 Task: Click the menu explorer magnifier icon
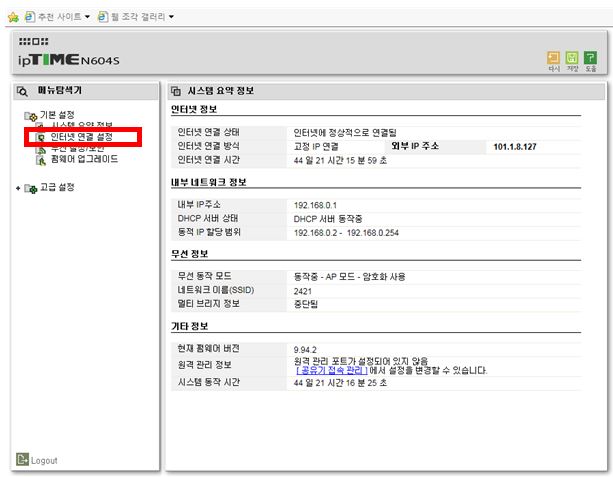click(22, 90)
